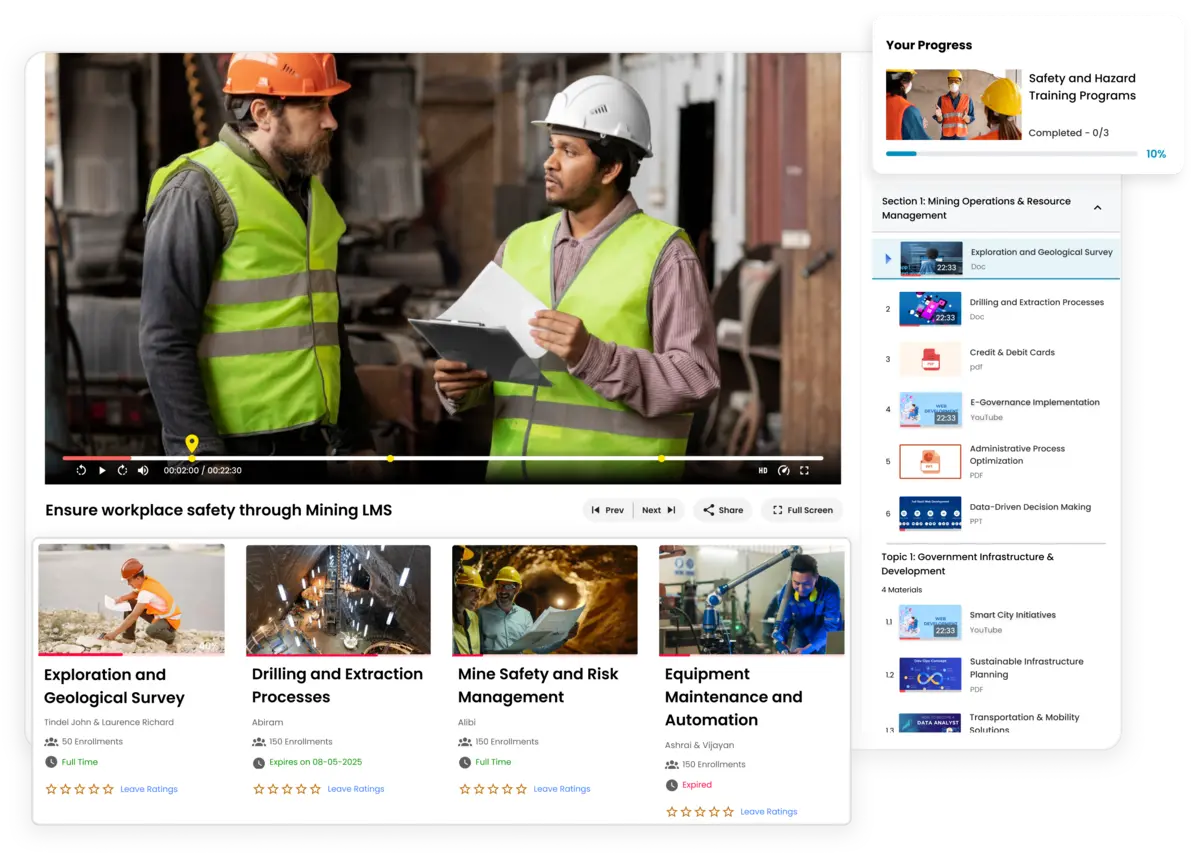Image resolution: width=1200 pixels, height=854 pixels.
Task: Play the video
Action: coord(101,469)
